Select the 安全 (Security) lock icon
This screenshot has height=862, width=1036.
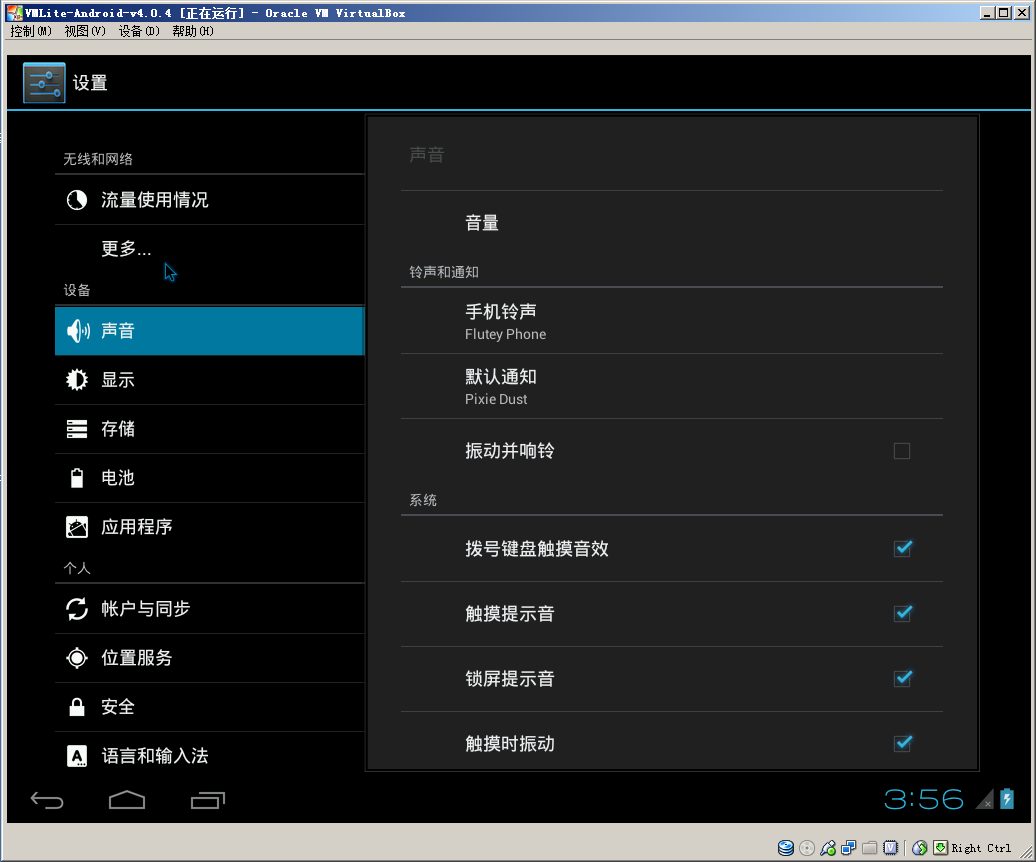(x=77, y=706)
